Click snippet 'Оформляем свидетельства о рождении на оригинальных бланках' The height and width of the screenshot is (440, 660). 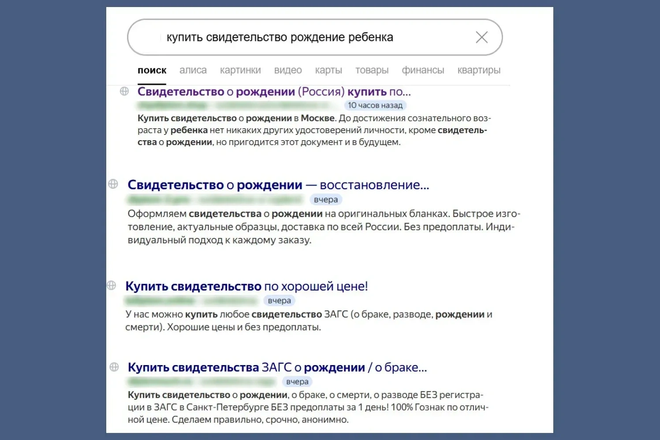[287, 213]
